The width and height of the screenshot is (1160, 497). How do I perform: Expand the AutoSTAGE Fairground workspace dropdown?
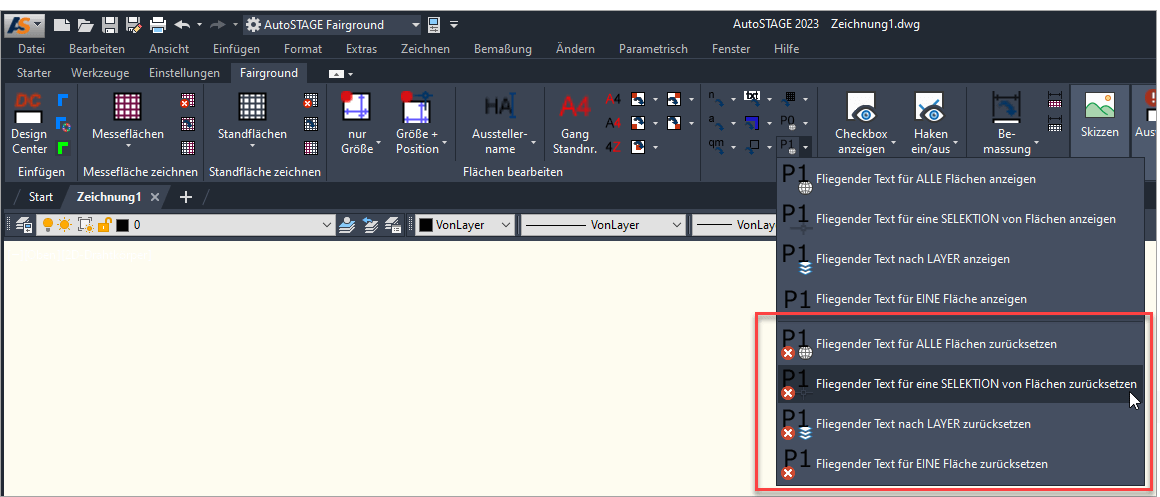pos(416,24)
